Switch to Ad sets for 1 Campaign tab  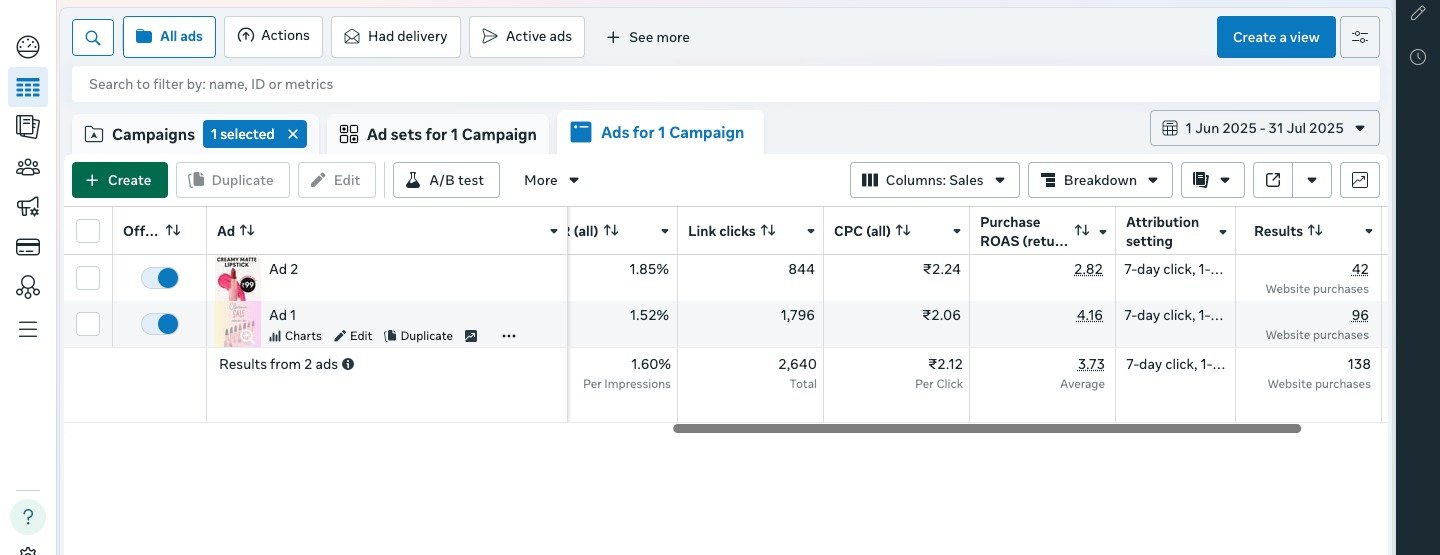tap(438, 134)
